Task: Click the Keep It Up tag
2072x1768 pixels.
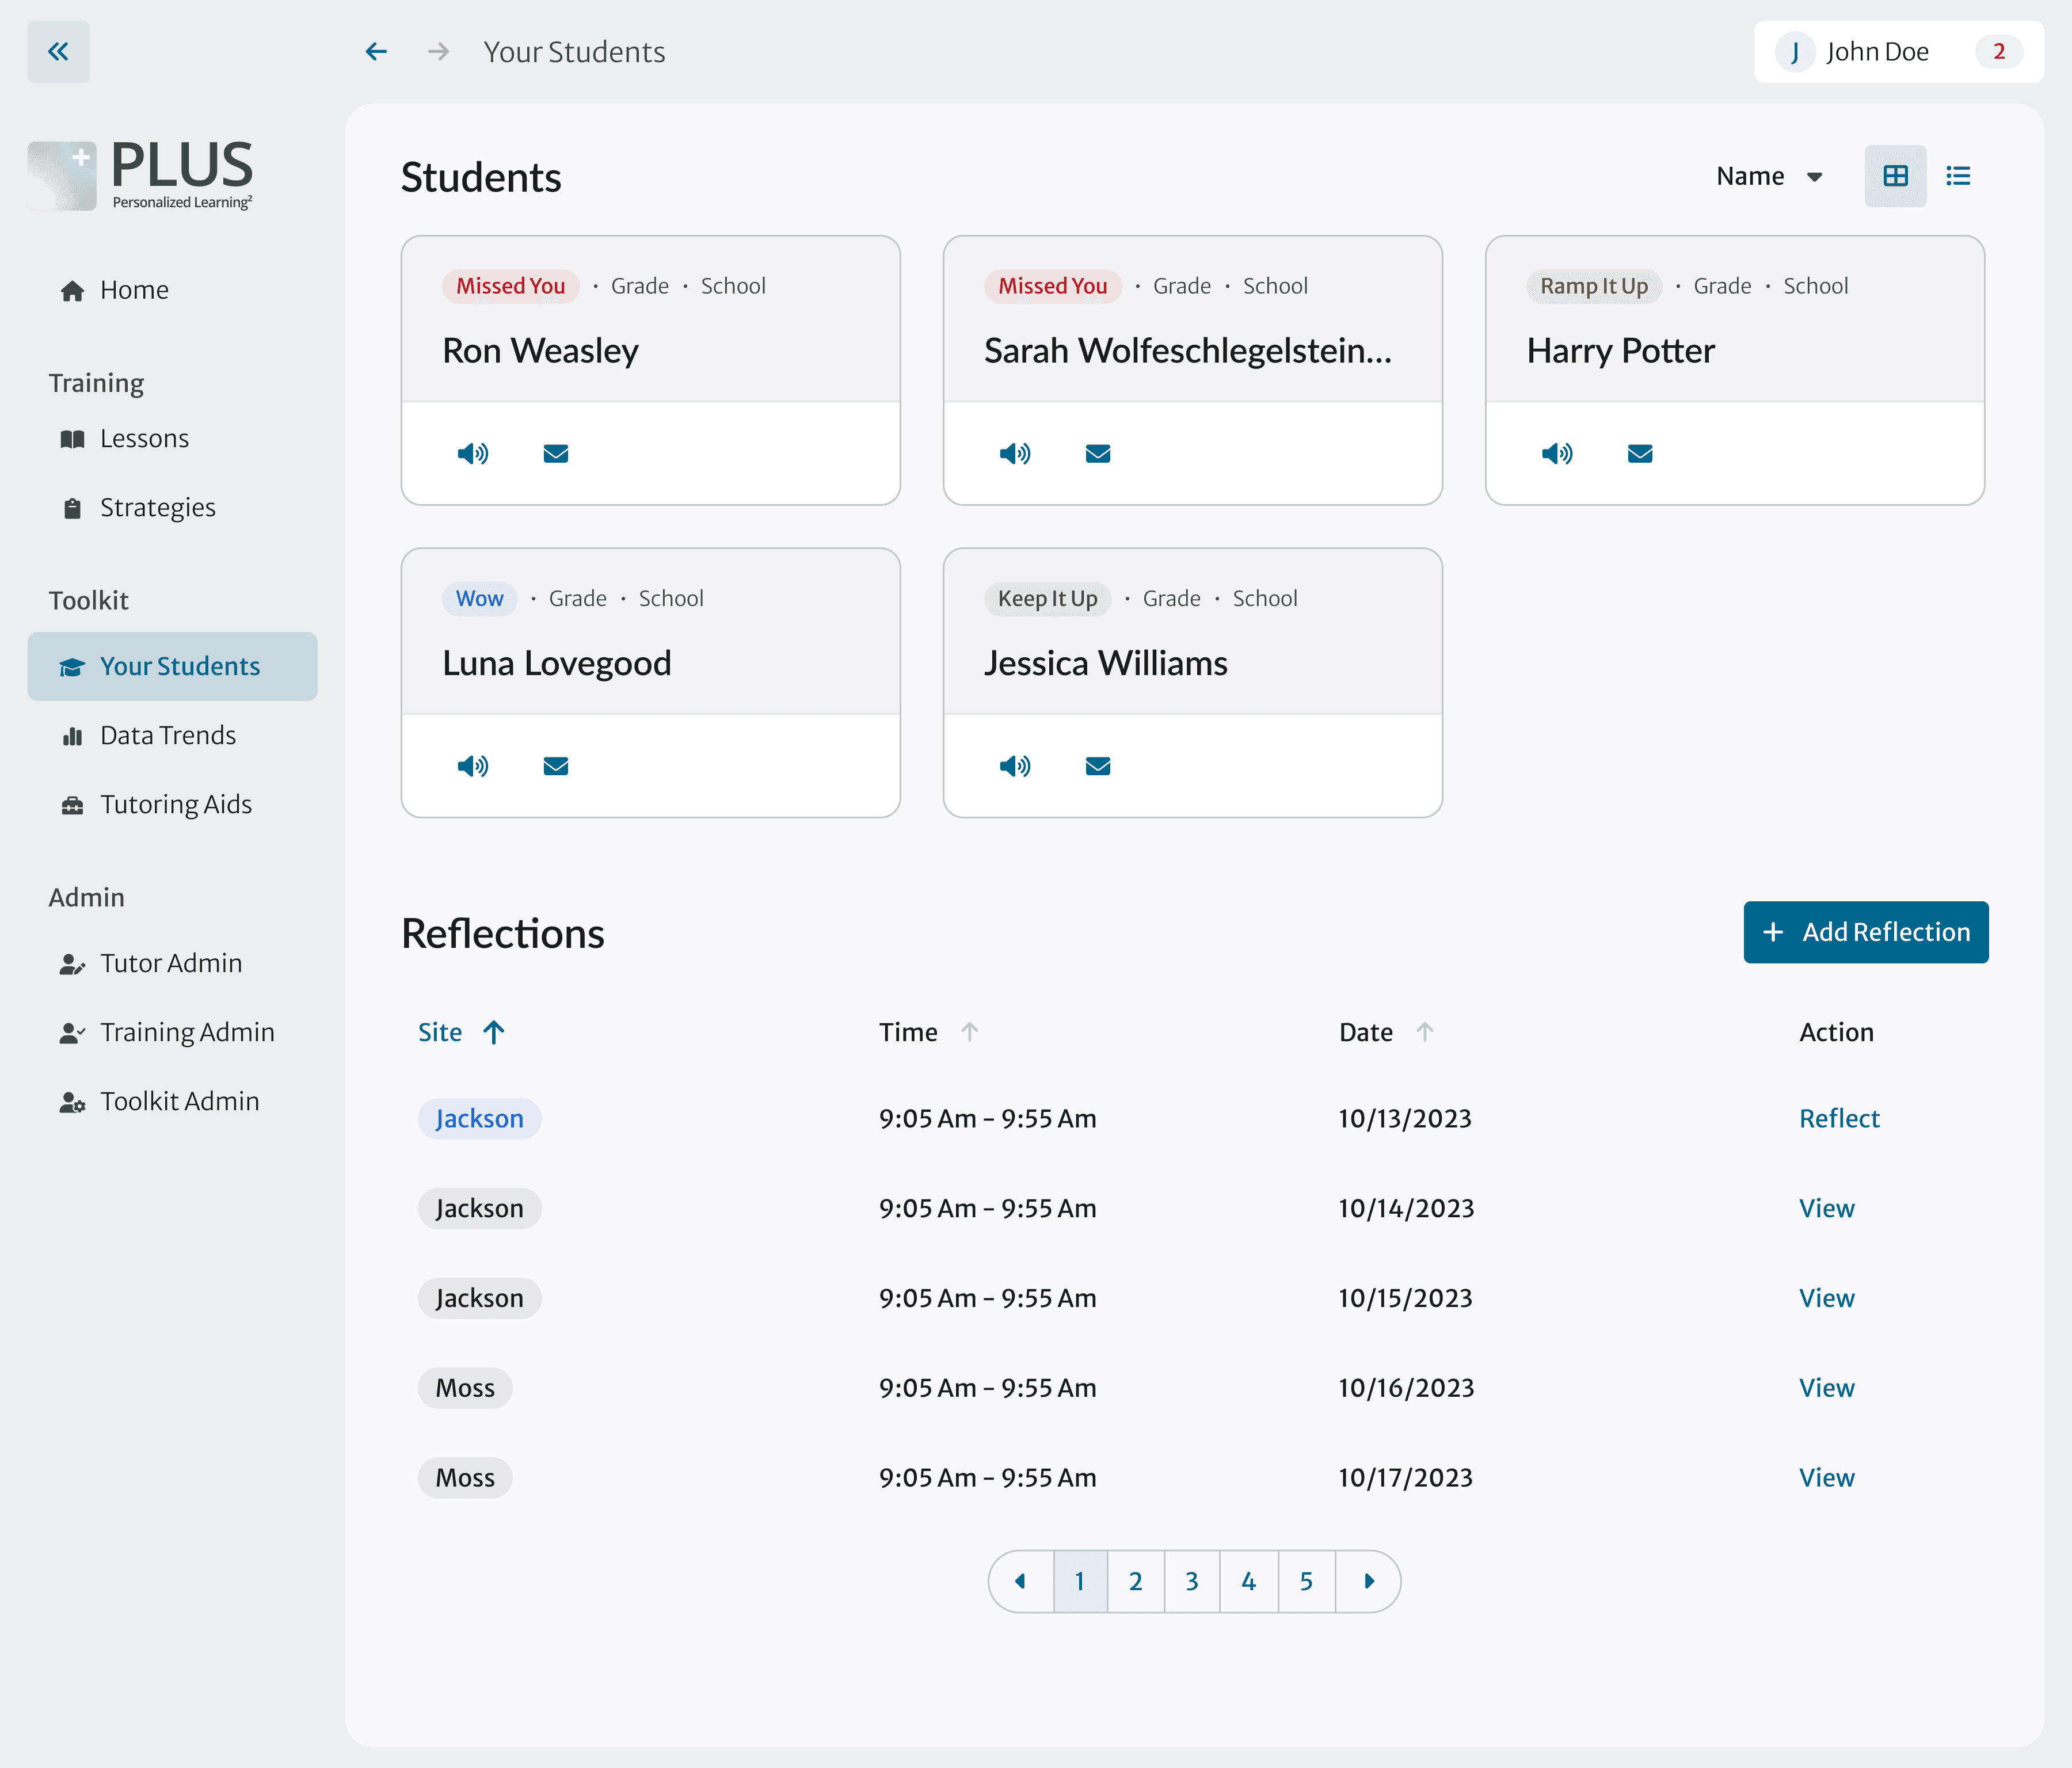Action: 1047,598
